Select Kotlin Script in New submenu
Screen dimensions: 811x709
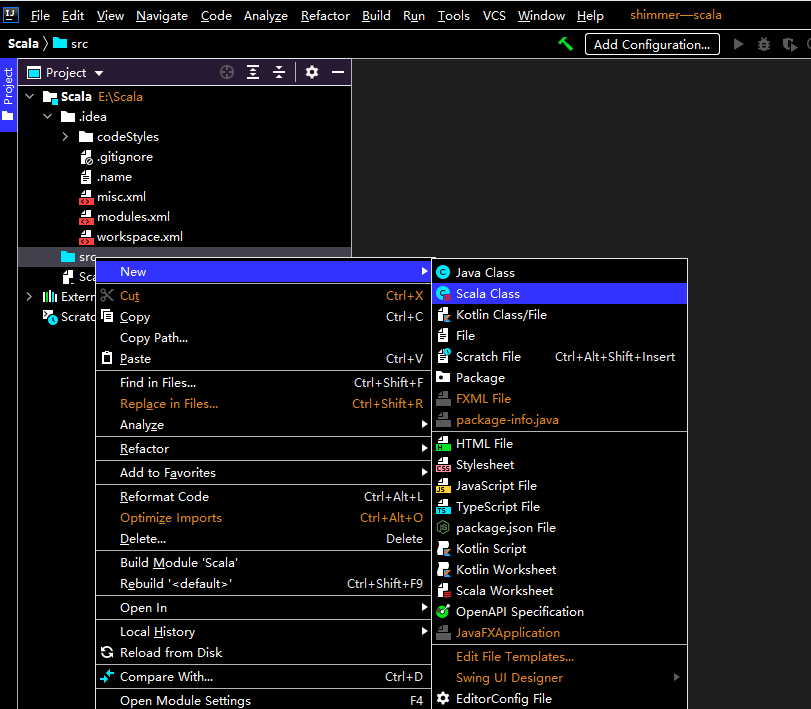[x=560, y=549]
